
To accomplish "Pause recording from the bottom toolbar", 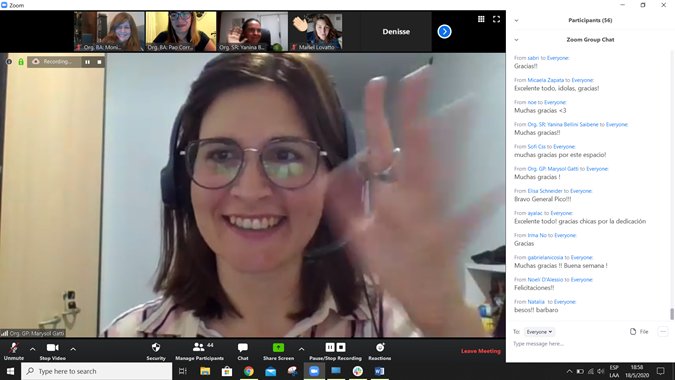I will (x=330, y=347).
